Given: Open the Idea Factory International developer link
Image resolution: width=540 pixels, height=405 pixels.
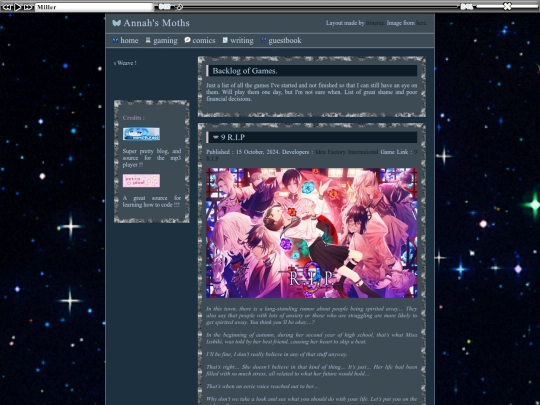Looking at the screenshot, I should click(346, 152).
